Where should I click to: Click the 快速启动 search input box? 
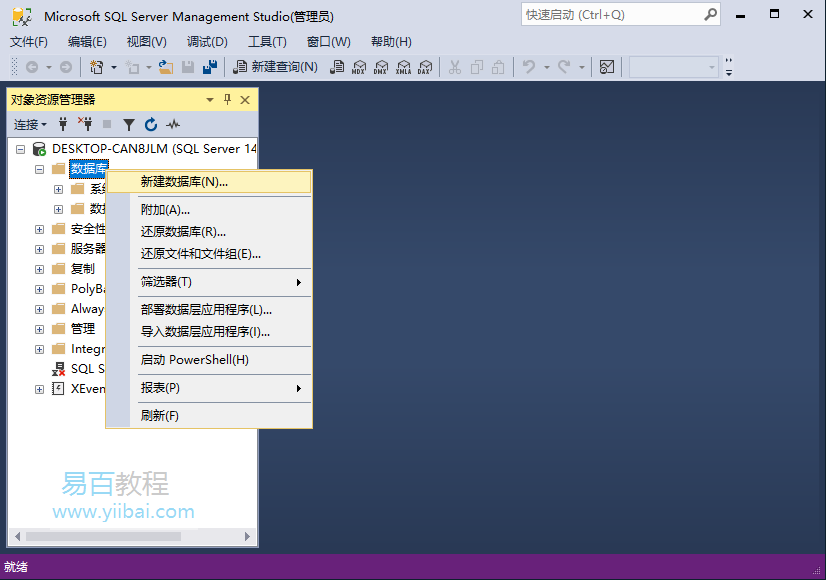pos(612,14)
